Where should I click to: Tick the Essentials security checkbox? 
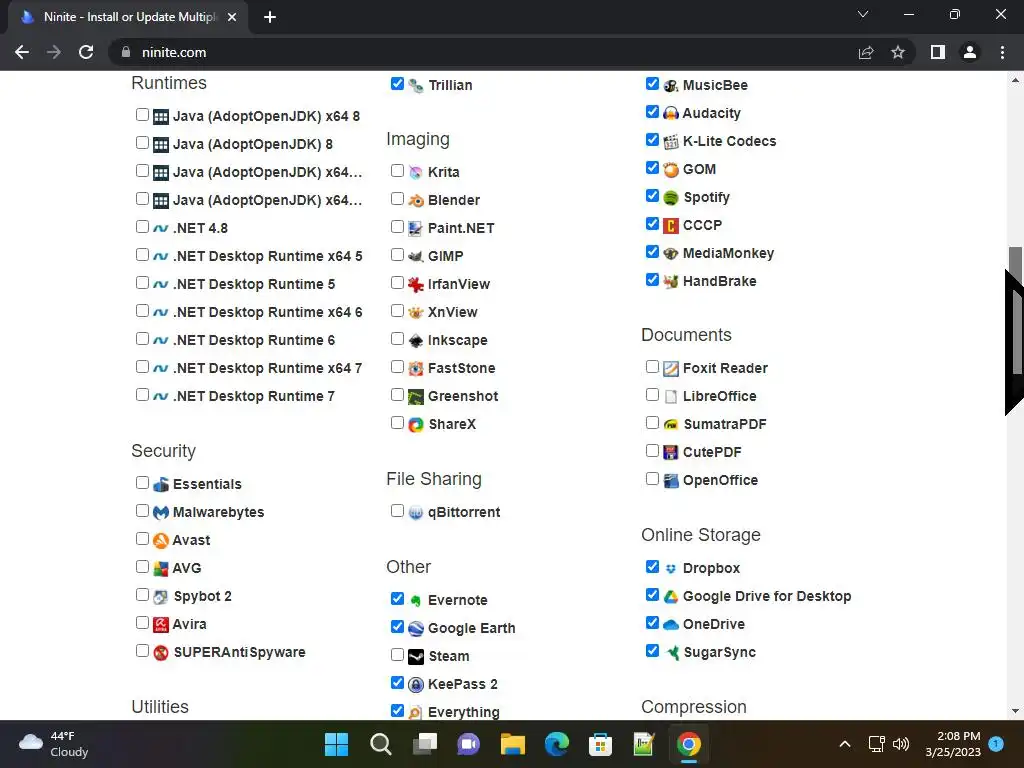142,483
